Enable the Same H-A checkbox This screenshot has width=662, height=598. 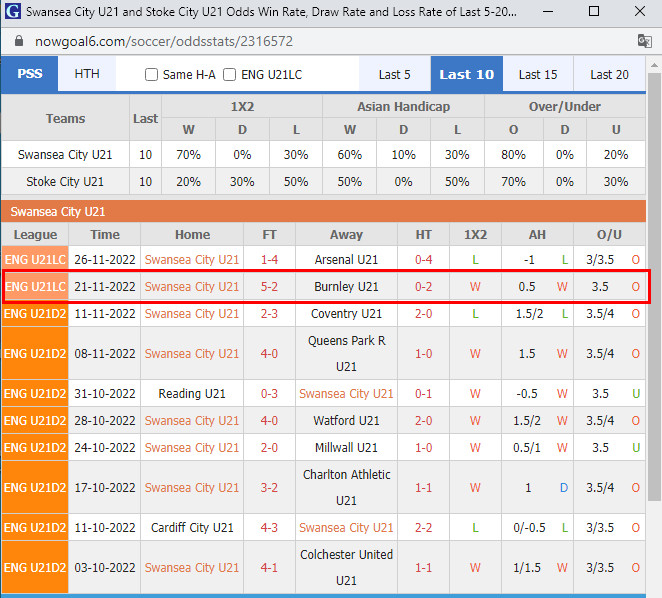(x=152, y=74)
